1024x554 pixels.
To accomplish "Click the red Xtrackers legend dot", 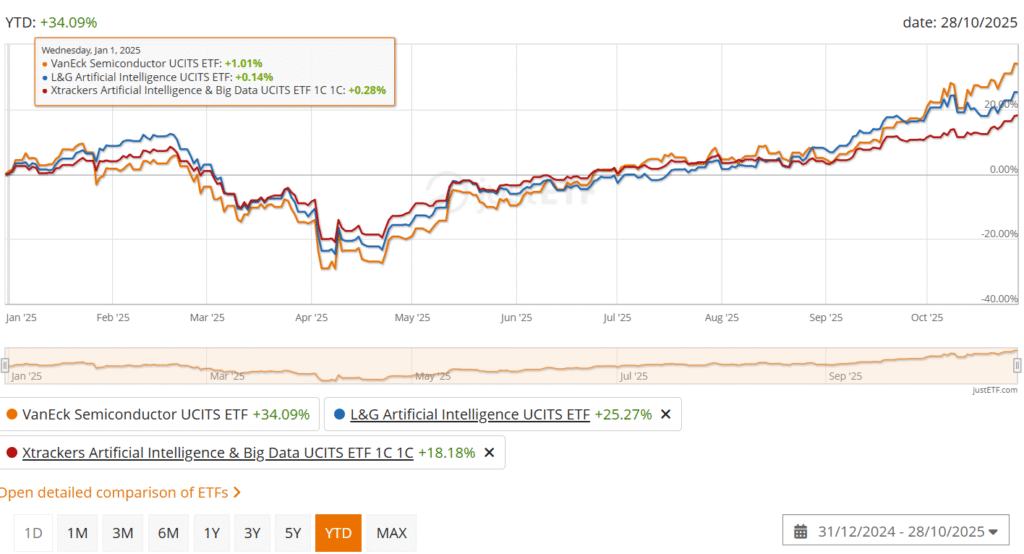I will pyautogui.click(x=12, y=452).
